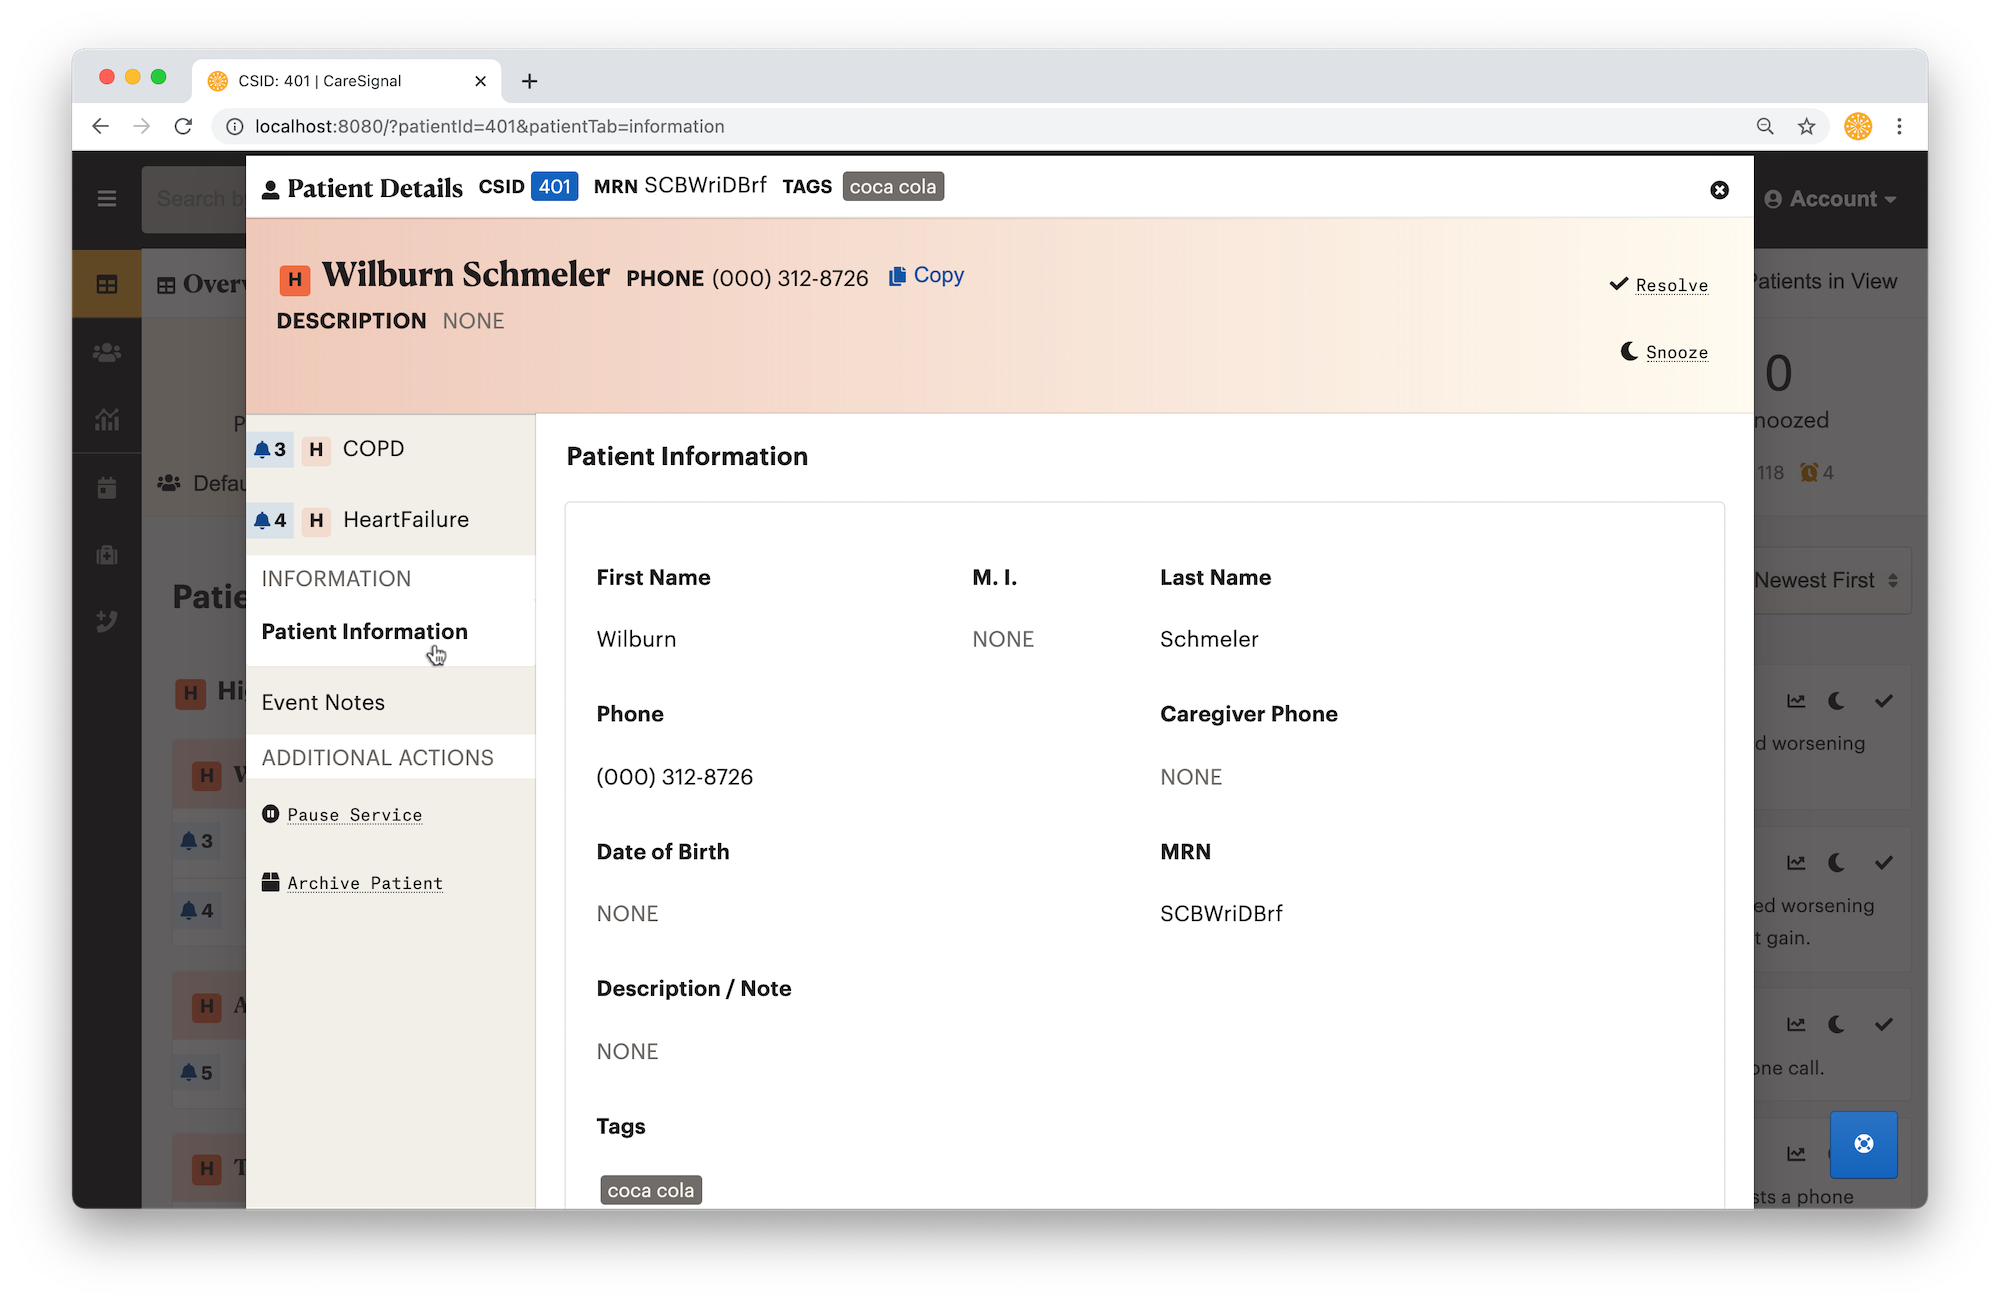Click snooze moon icon on first card

1837,701
